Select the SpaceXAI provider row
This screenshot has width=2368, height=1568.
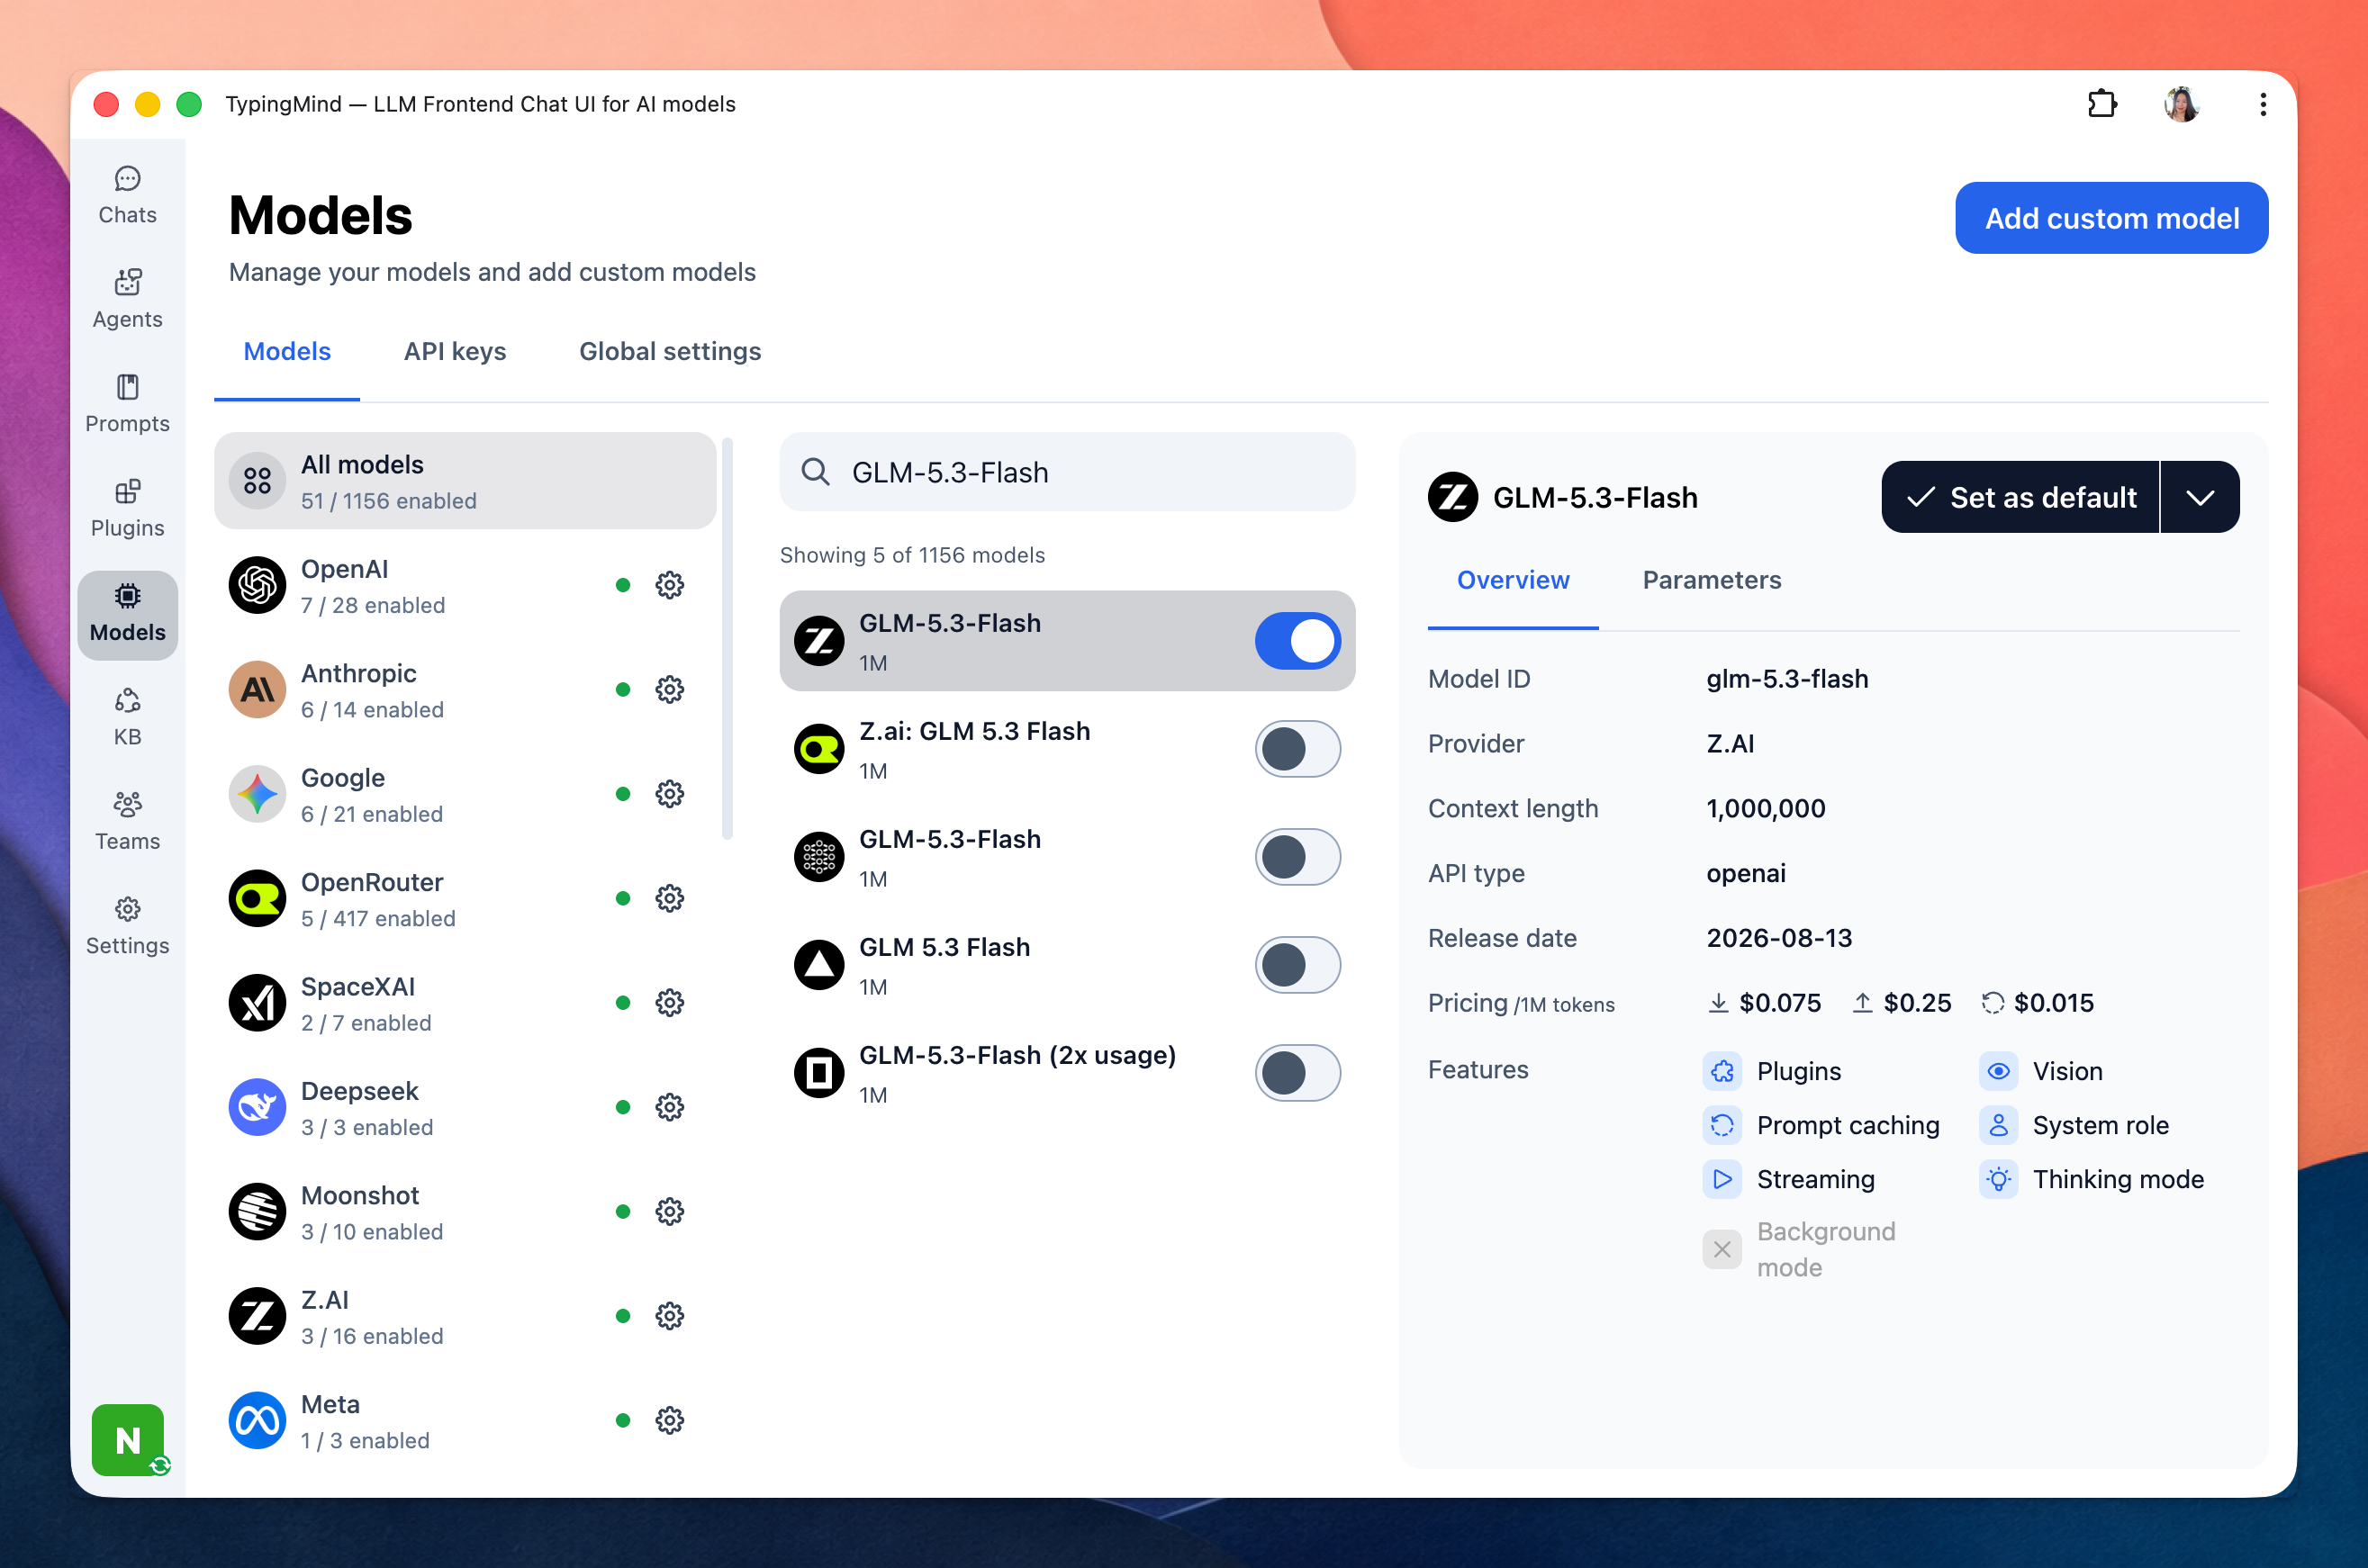point(465,1003)
